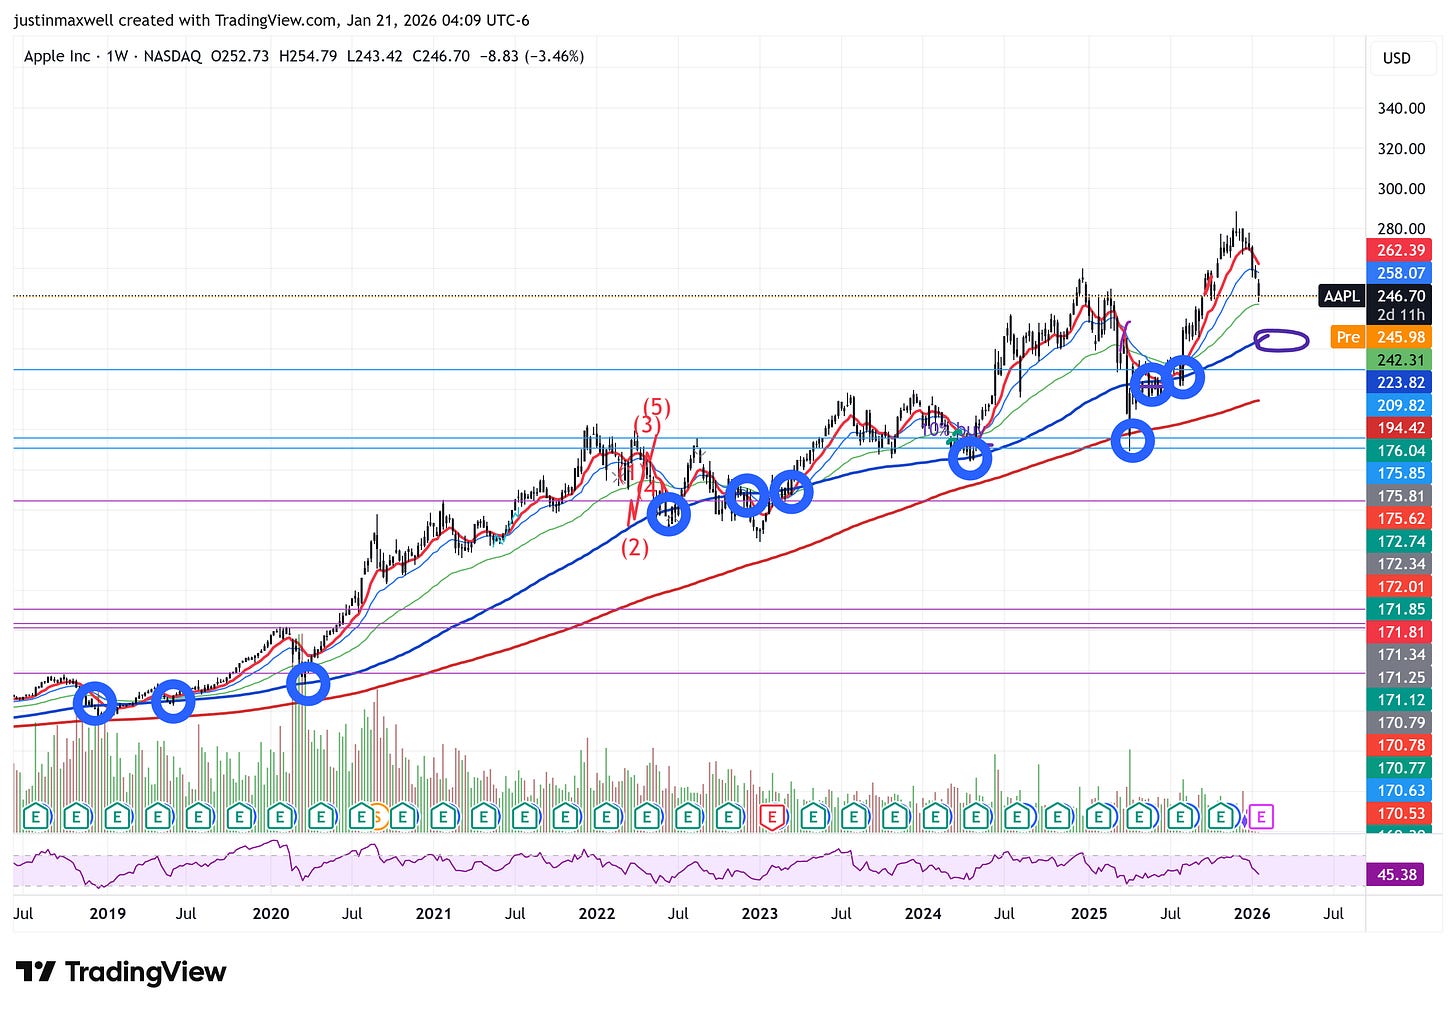This screenshot has height=1012, width=1456.
Task: Click the red 171.81 price label
Action: coord(1400,632)
